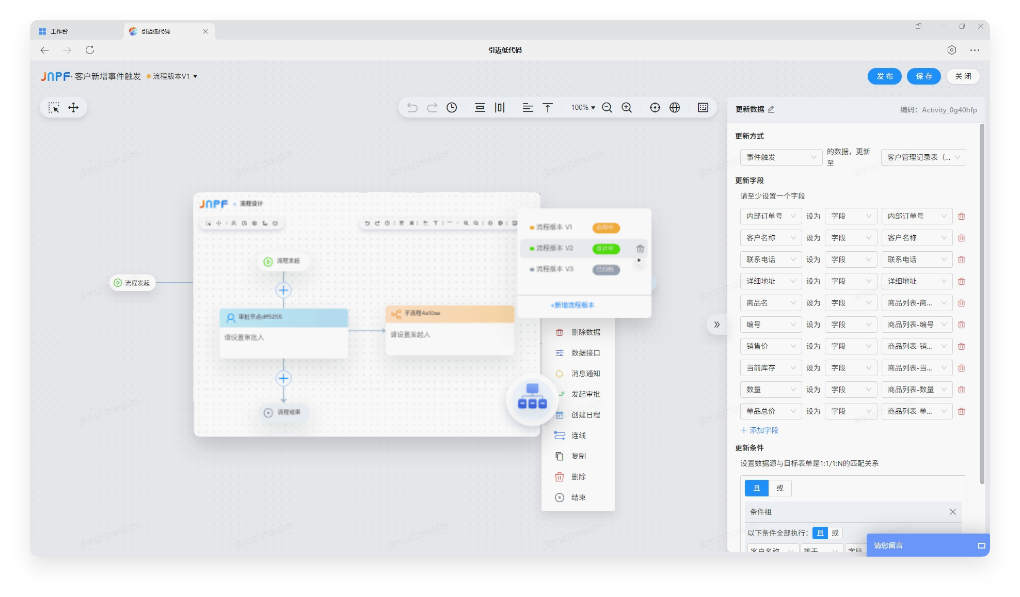Click the 新增流程版本 link
The width and height of the screenshot is (1020, 597).
572,305
